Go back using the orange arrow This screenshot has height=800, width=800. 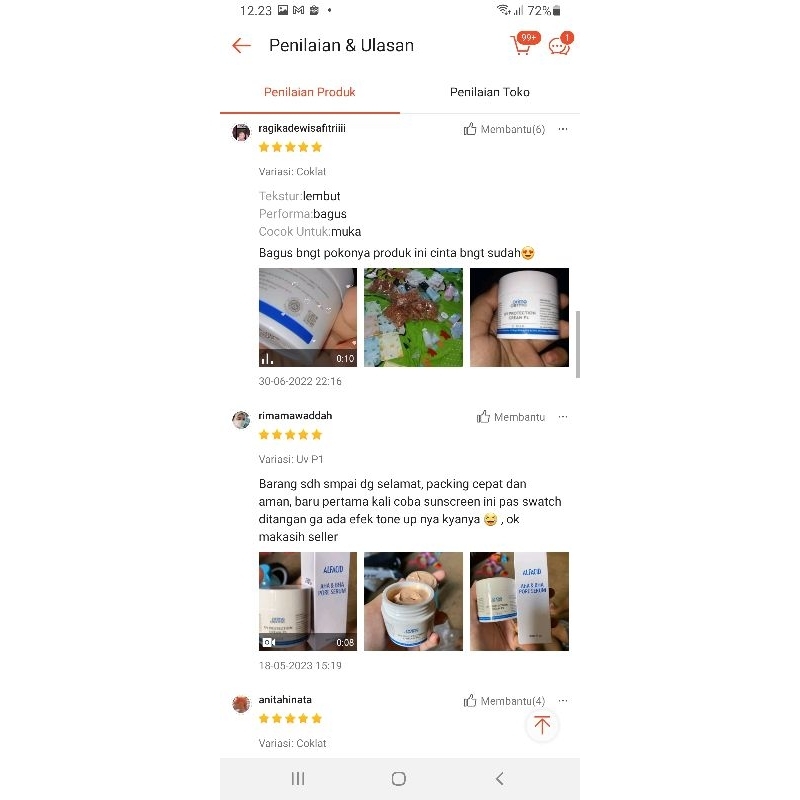(x=241, y=45)
